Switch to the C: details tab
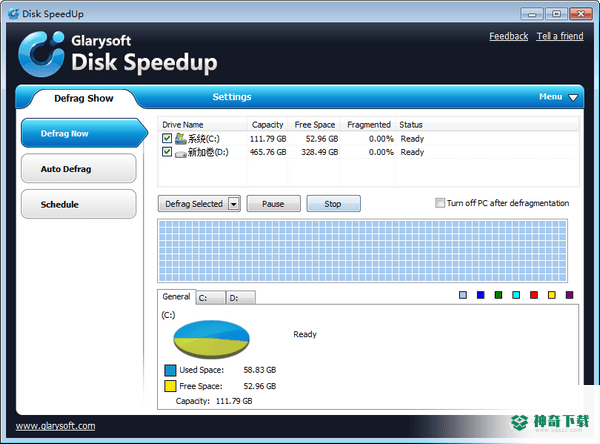The width and height of the screenshot is (600, 444). click(x=211, y=298)
